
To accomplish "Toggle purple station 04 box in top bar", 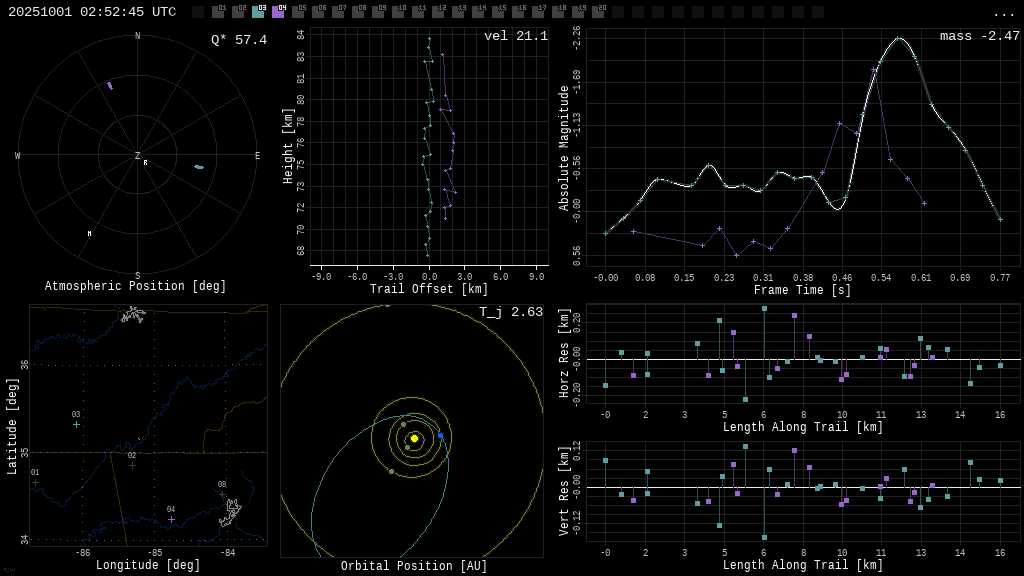I will click(x=278, y=12).
